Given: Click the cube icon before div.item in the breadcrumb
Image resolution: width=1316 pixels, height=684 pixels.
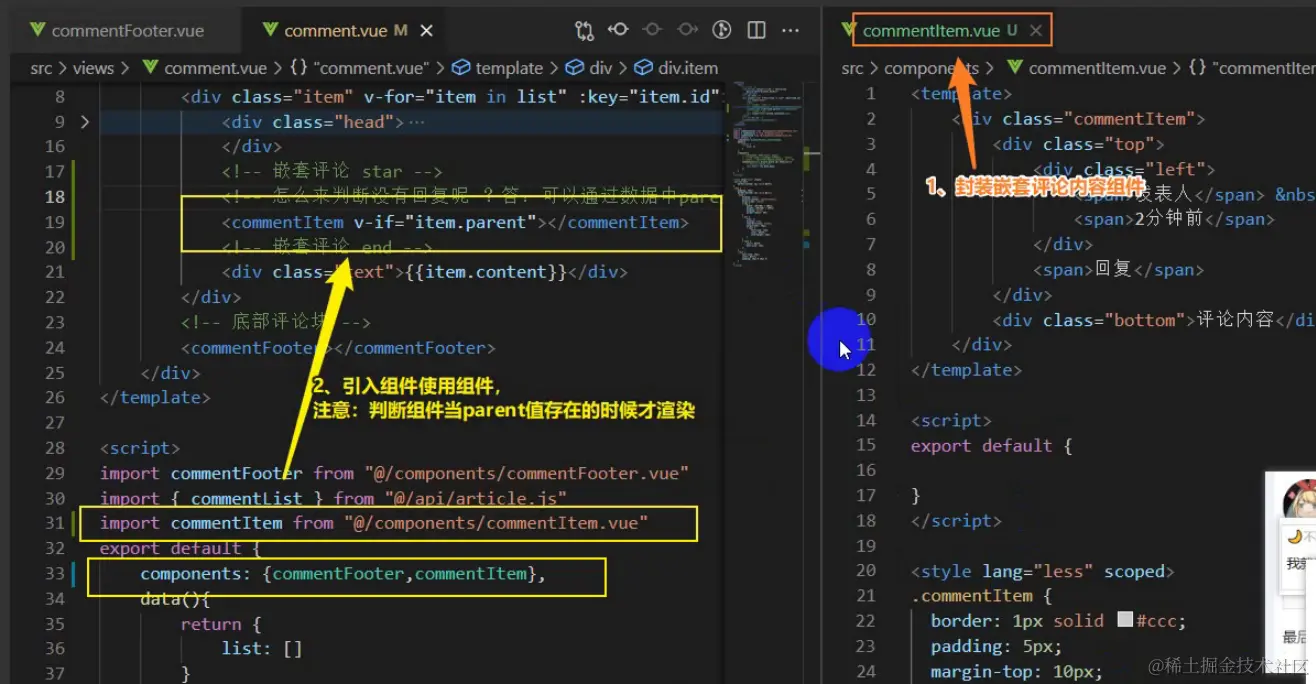Looking at the screenshot, I should 643,68.
